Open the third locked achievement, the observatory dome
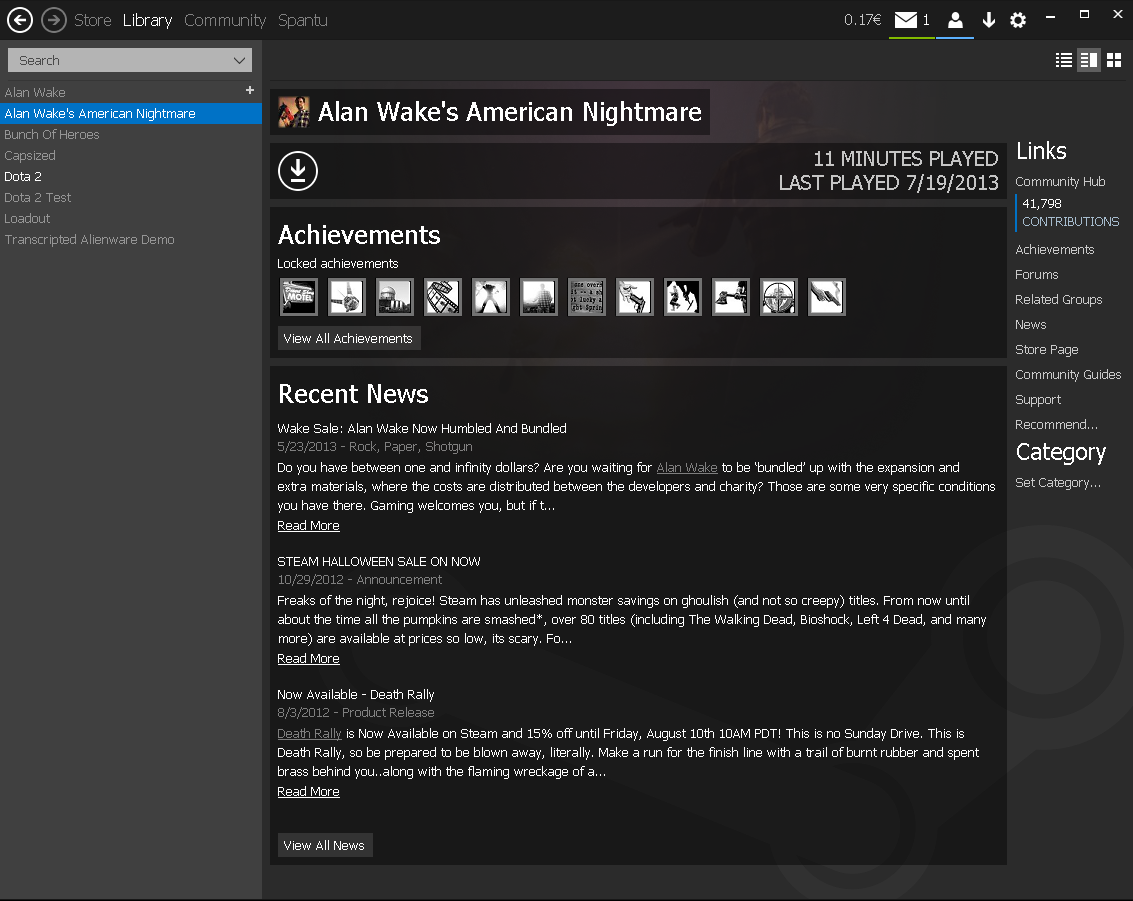 tap(395, 296)
